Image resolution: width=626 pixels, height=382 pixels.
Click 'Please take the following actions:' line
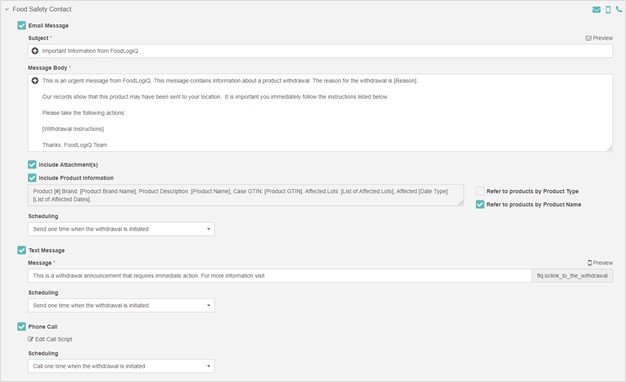(83, 113)
